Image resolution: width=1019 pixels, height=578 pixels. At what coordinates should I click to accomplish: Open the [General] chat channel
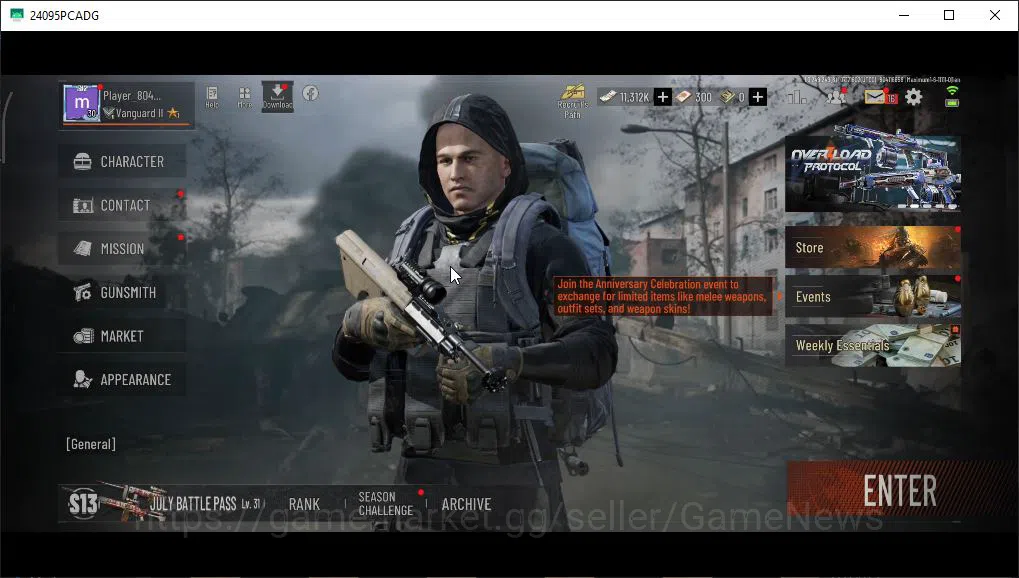click(91, 444)
